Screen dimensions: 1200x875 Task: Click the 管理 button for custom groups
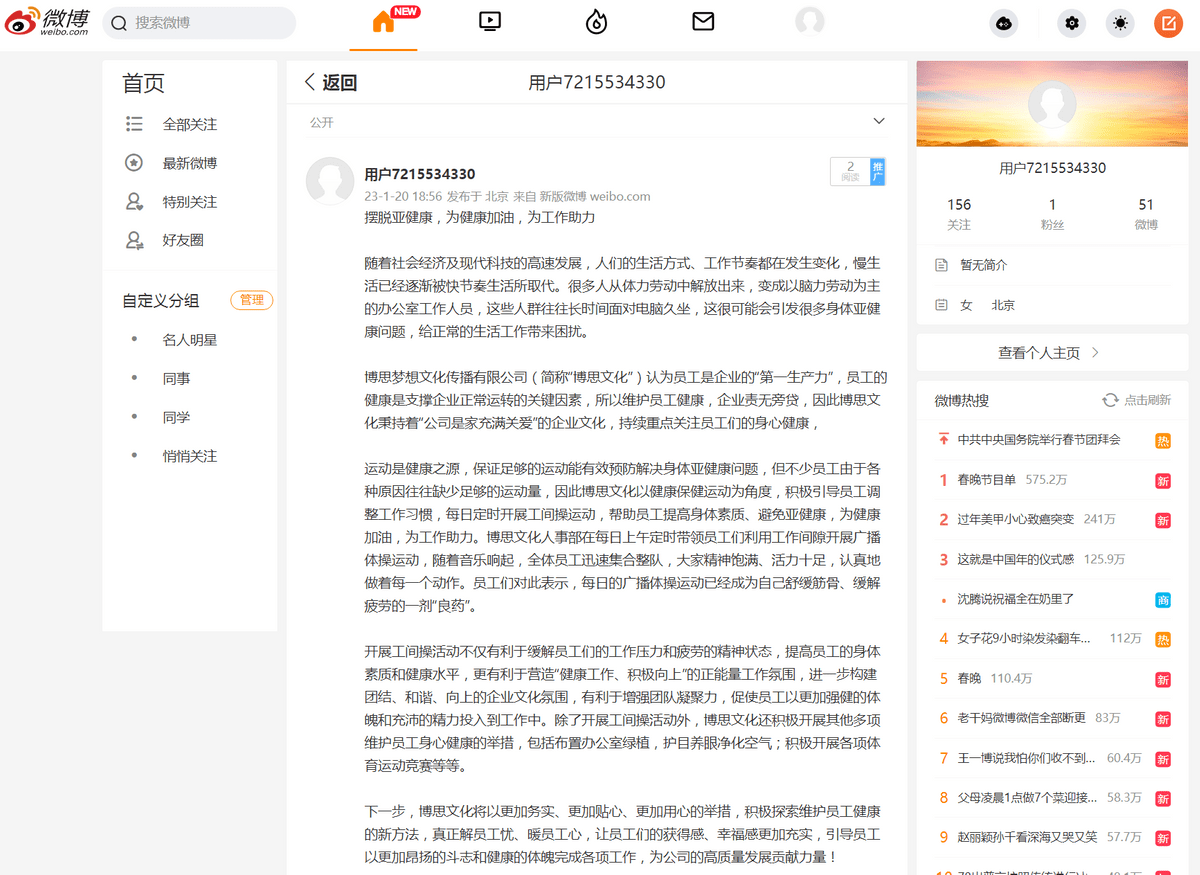click(251, 300)
